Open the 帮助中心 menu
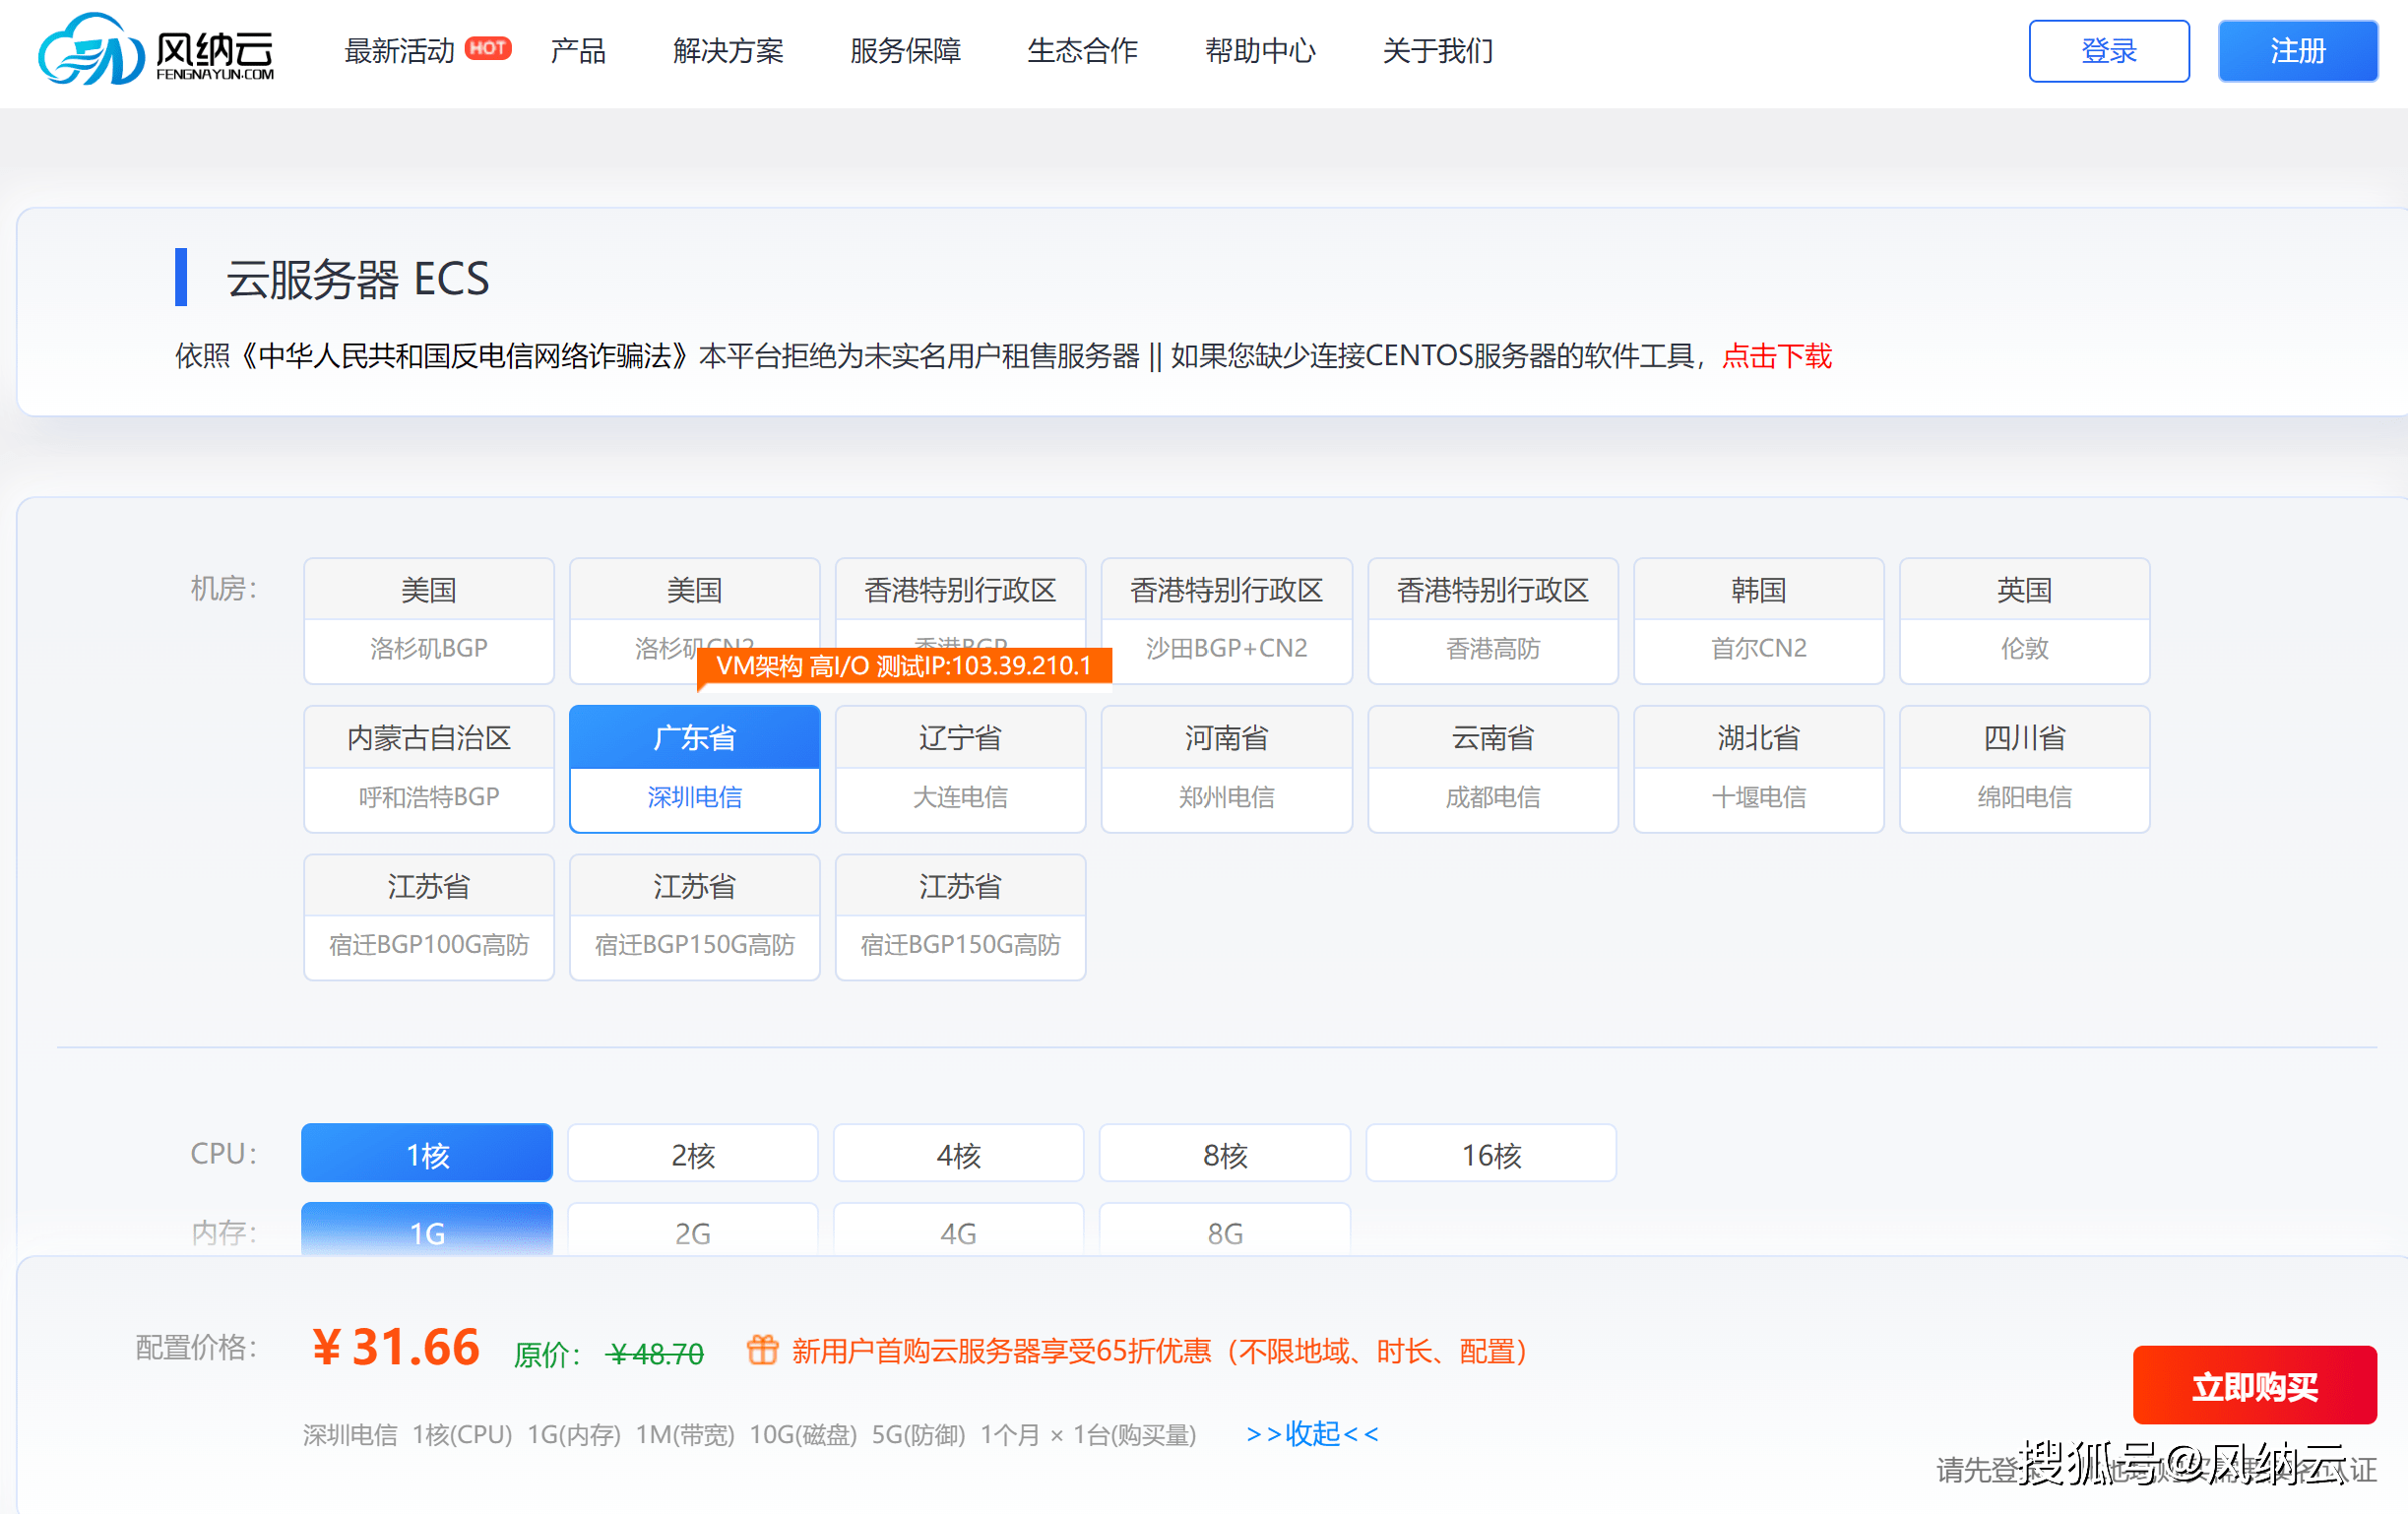Viewport: 2408px width, 1514px height. tap(1260, 50)
